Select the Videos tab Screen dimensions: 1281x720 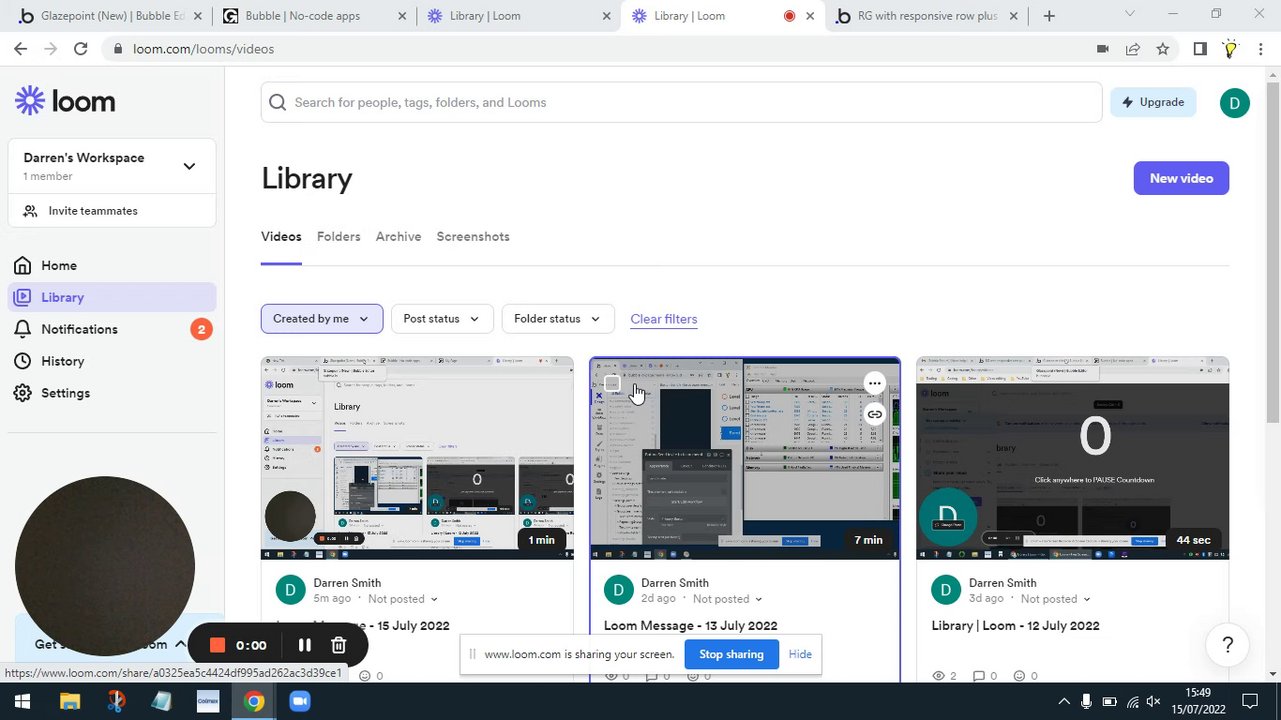(281, 237)
